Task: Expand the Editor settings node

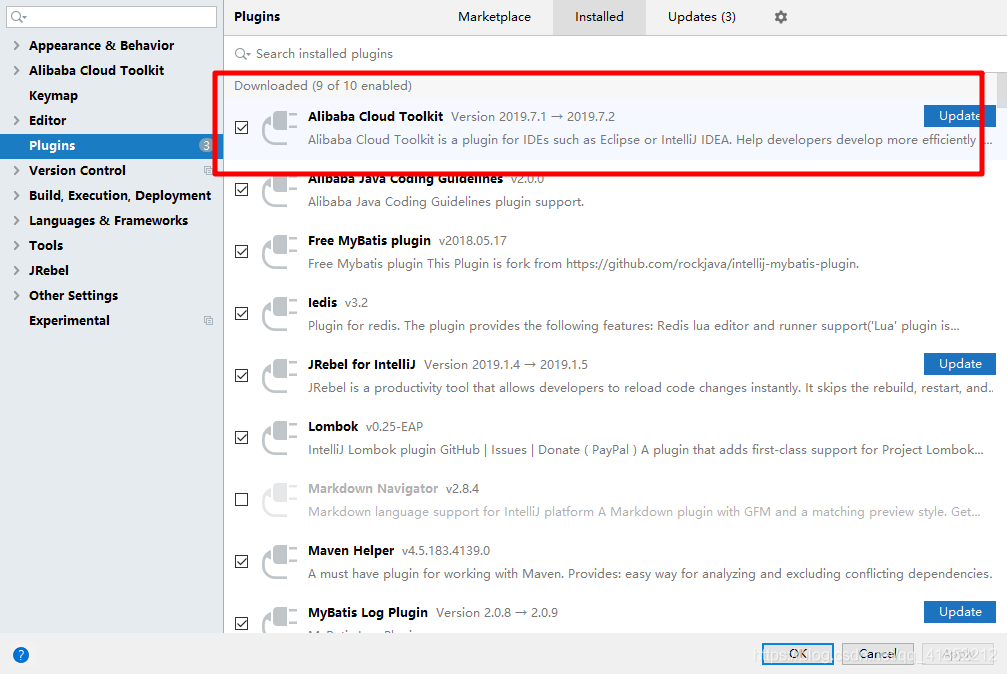Action: coord(17,121)
